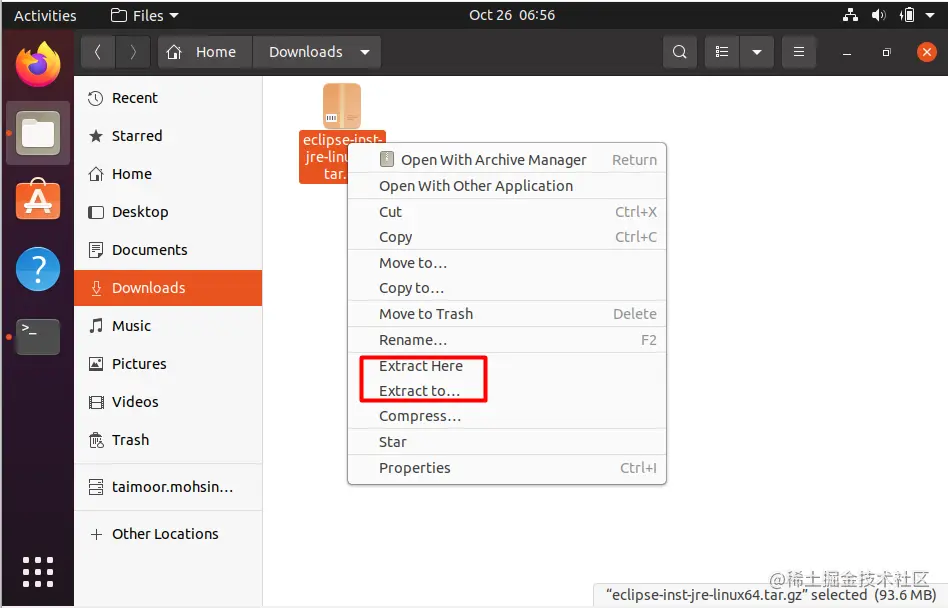Open the Files app menu in top bar
This screenshot has width=948, height=608.
tap(145, 15)
